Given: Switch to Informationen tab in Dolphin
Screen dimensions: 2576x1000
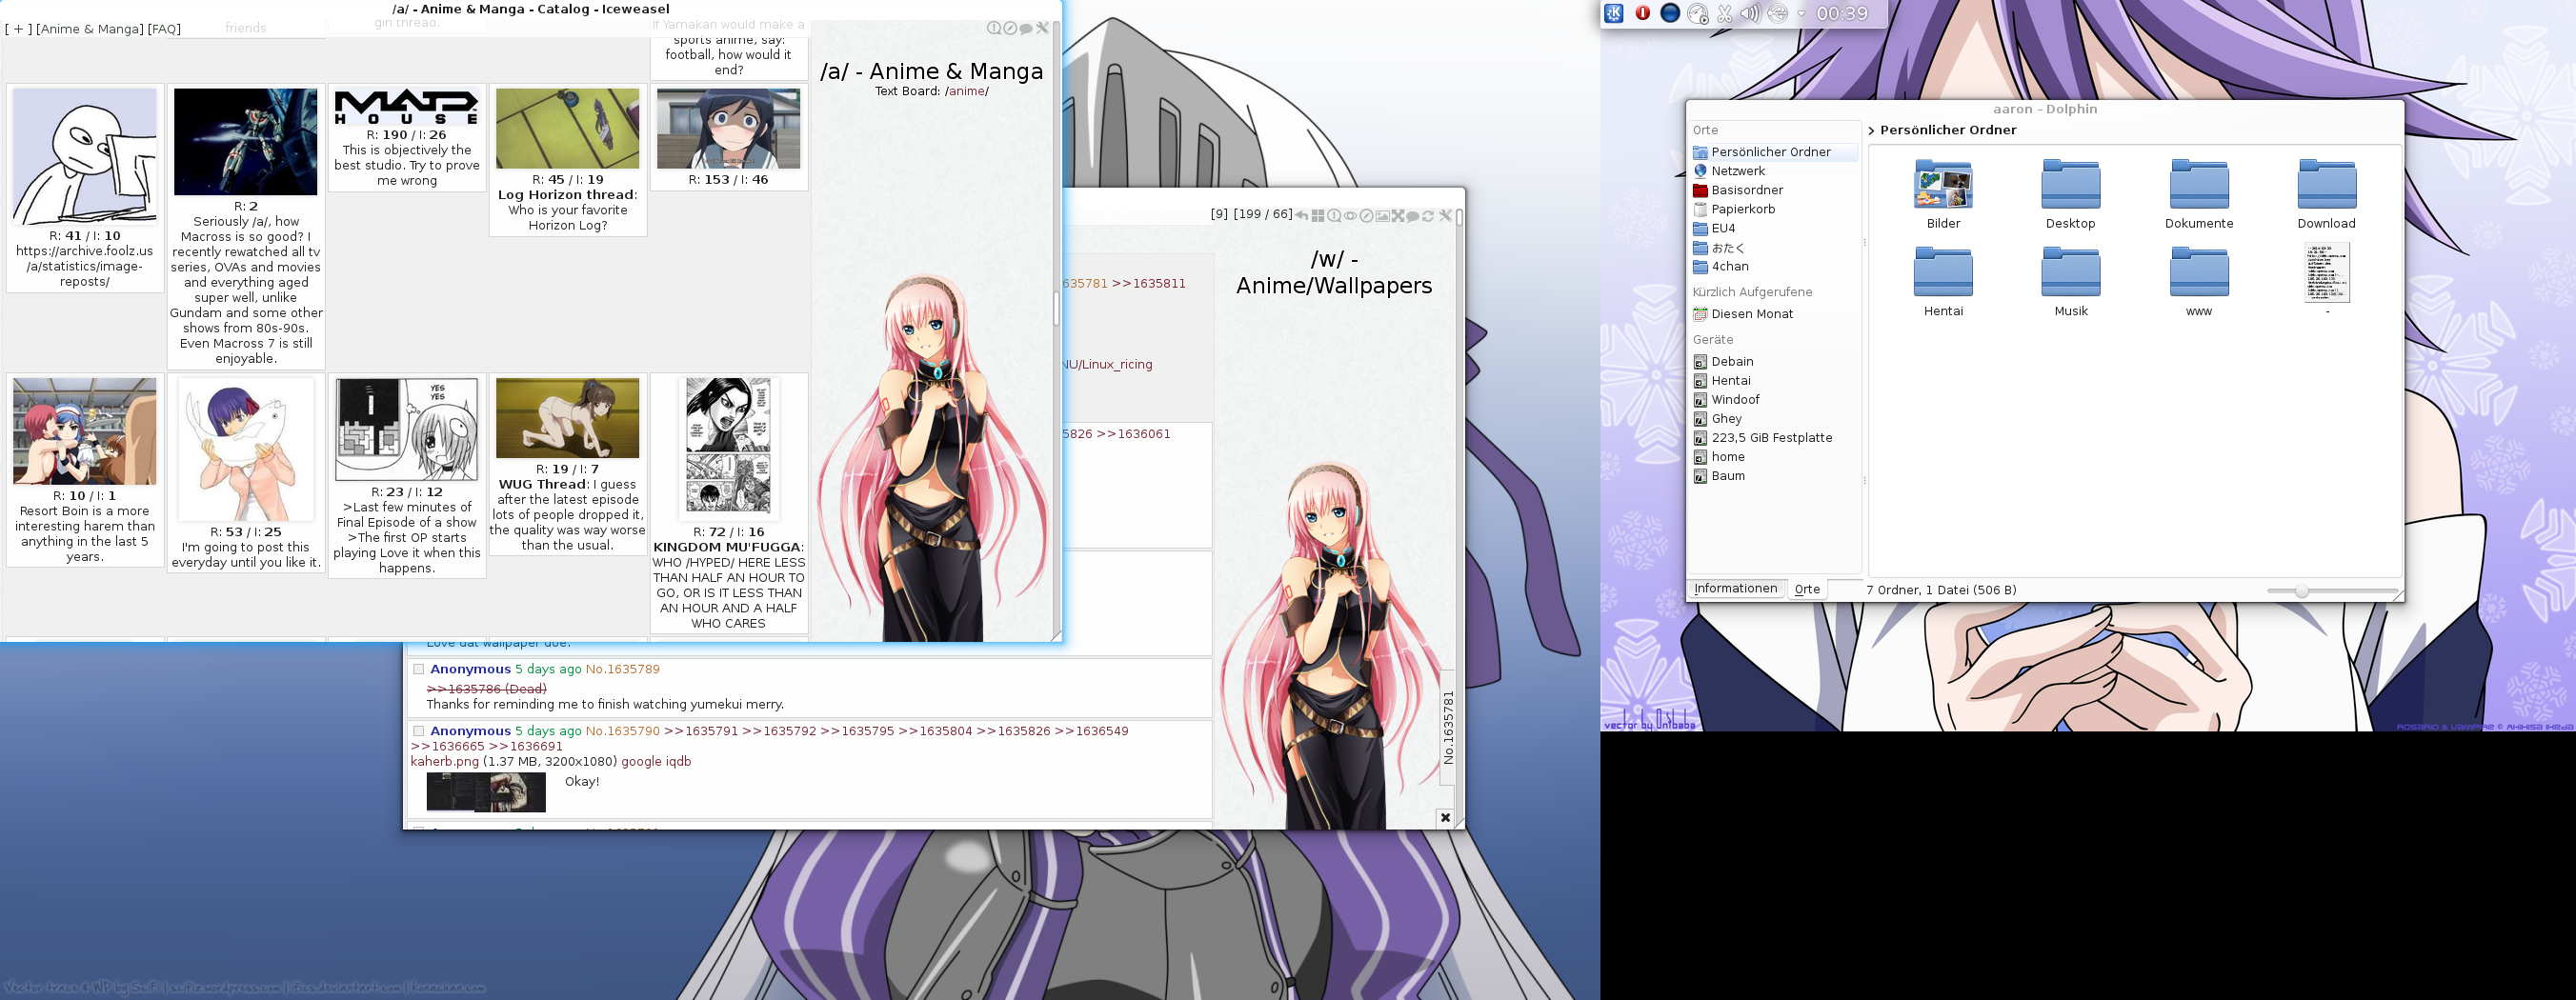Looking at the screenshot, I should click(1735, 589).
